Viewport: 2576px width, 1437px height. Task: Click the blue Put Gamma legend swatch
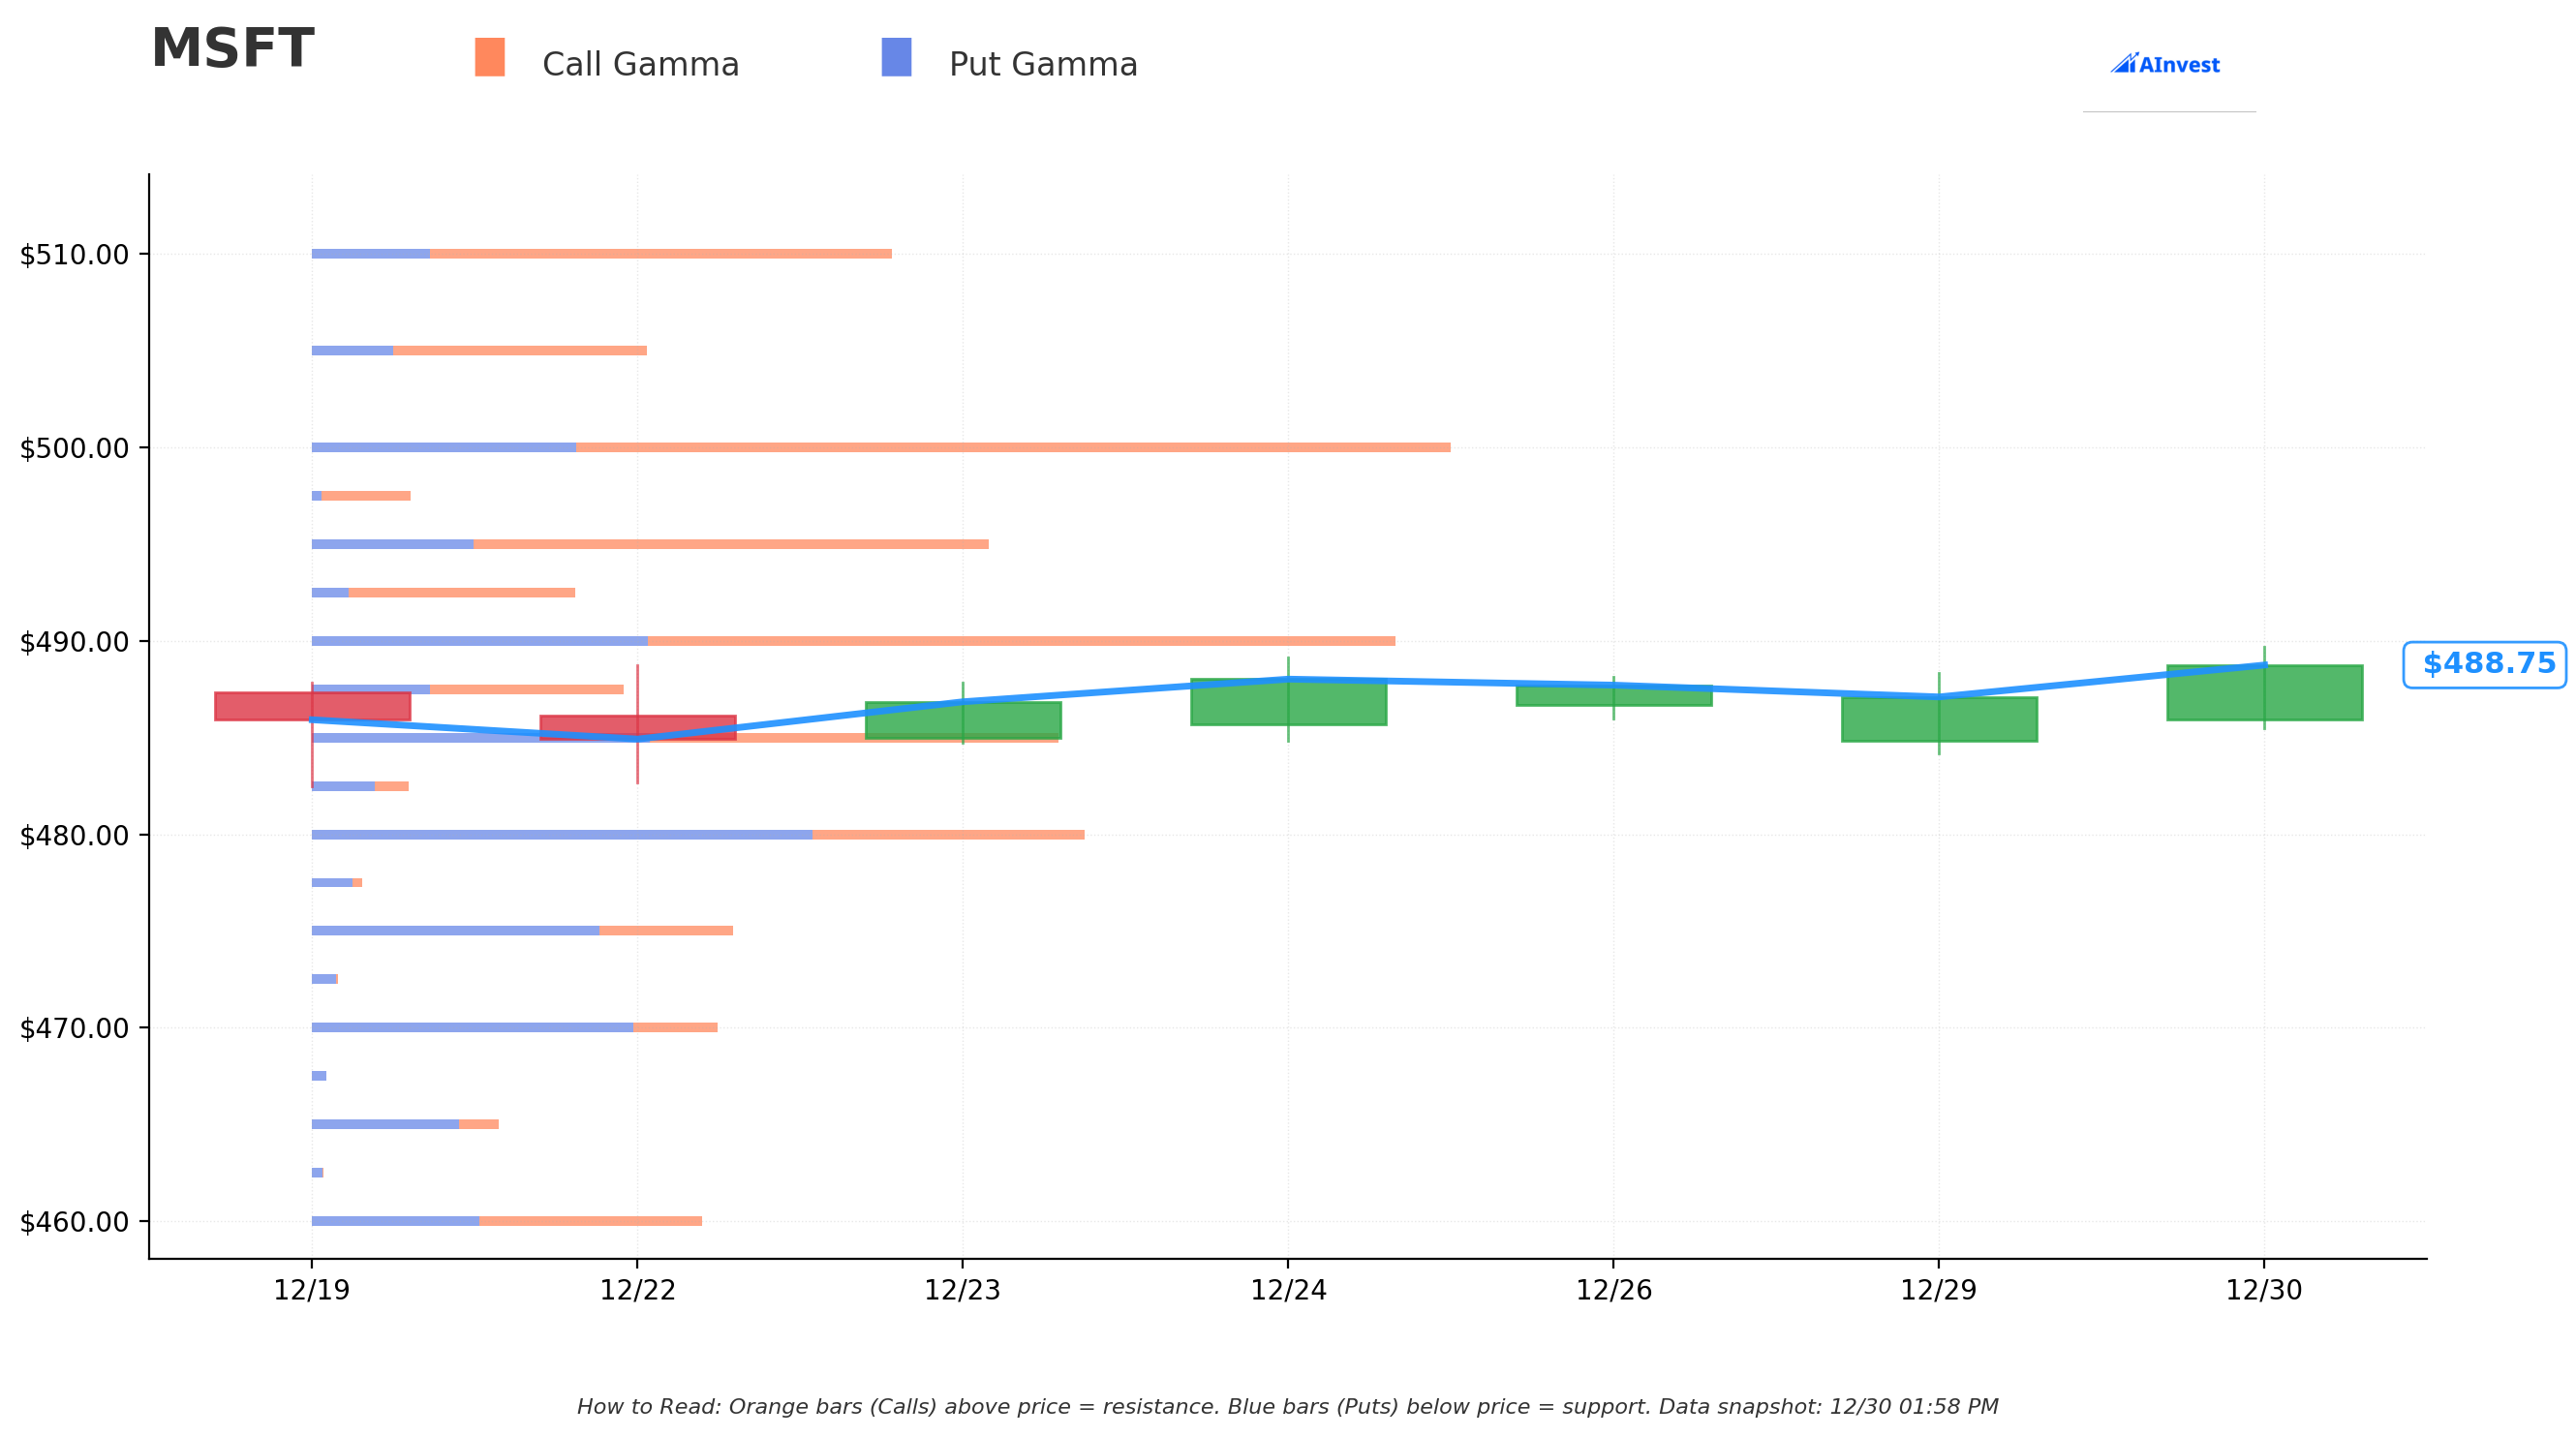(x=896, y=57)
